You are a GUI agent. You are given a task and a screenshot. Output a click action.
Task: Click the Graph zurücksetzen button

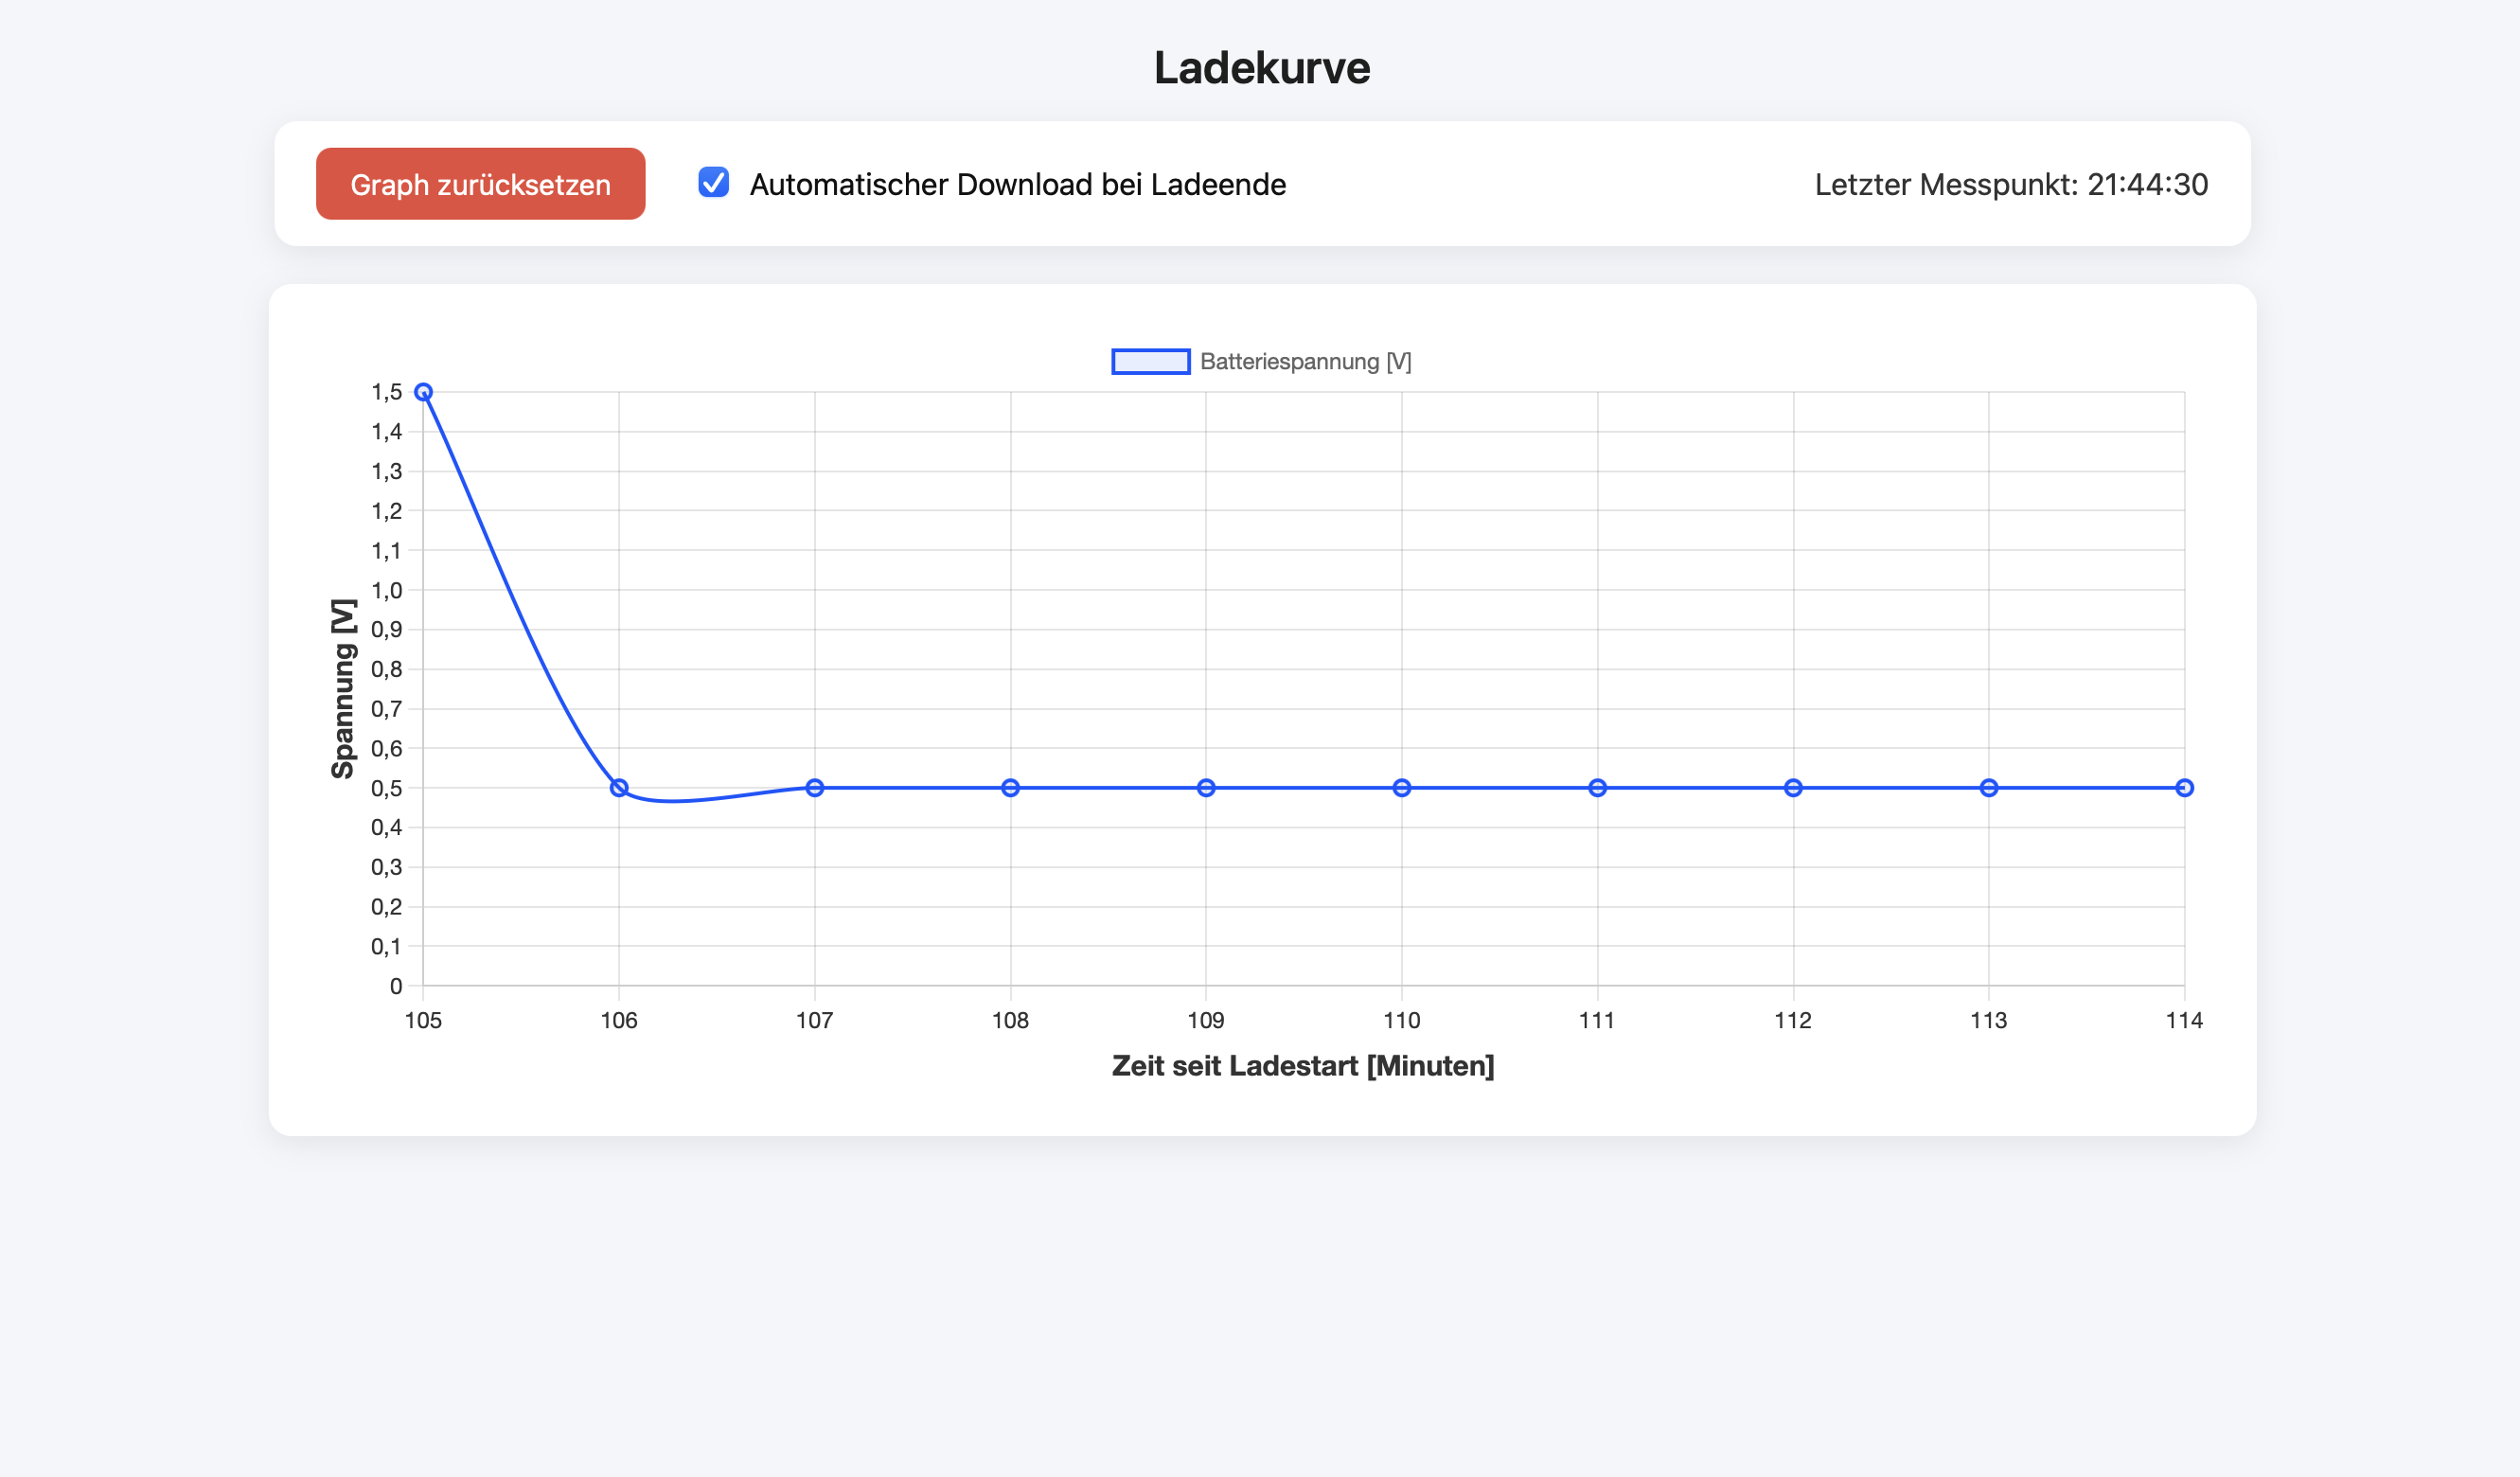[x=480, y=184]
